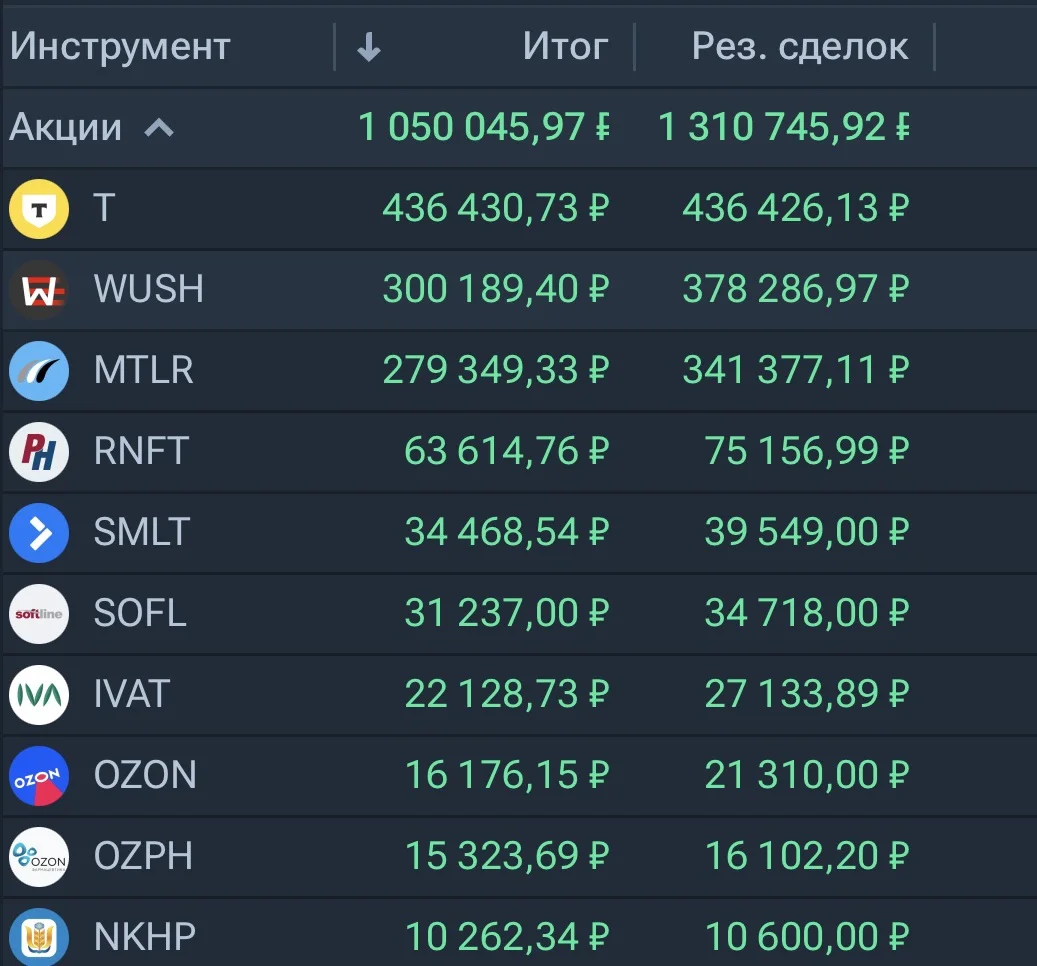Click IVAT total 22 128,73 ₽
This screenshot has height=966, width=1037.
[507, 694]
